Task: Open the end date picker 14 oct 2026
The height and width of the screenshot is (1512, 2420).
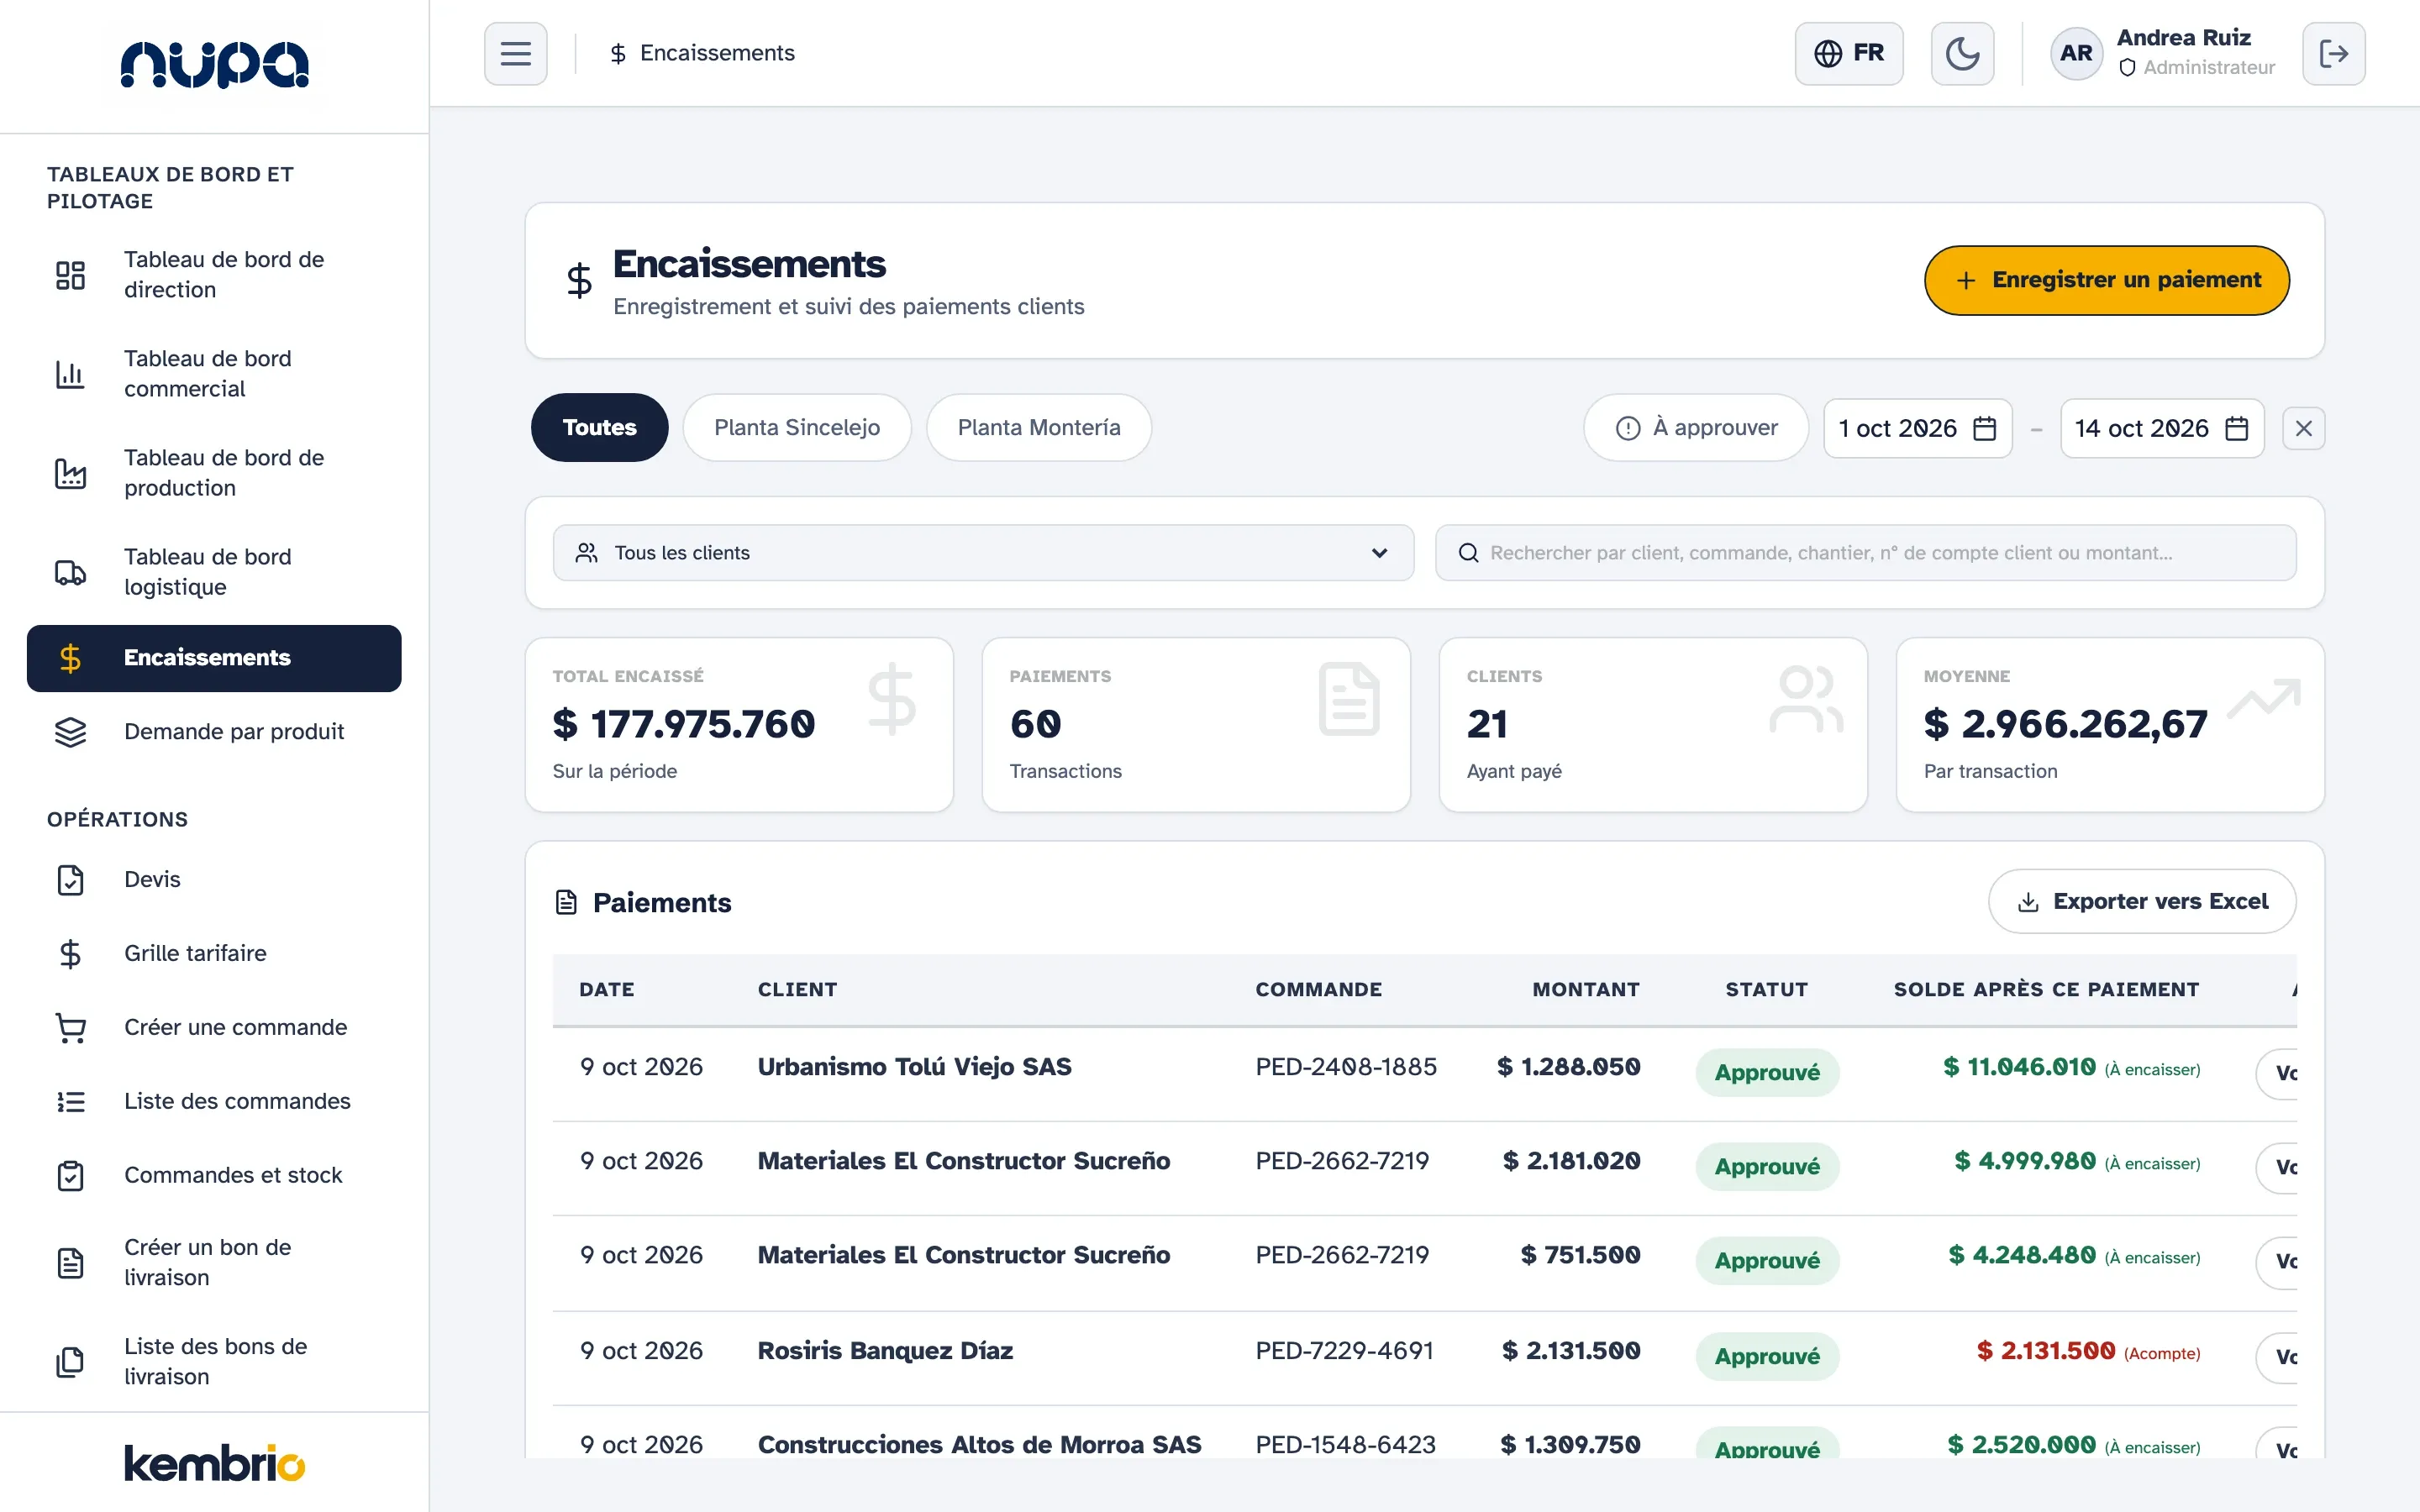Action: [2162, 429]
